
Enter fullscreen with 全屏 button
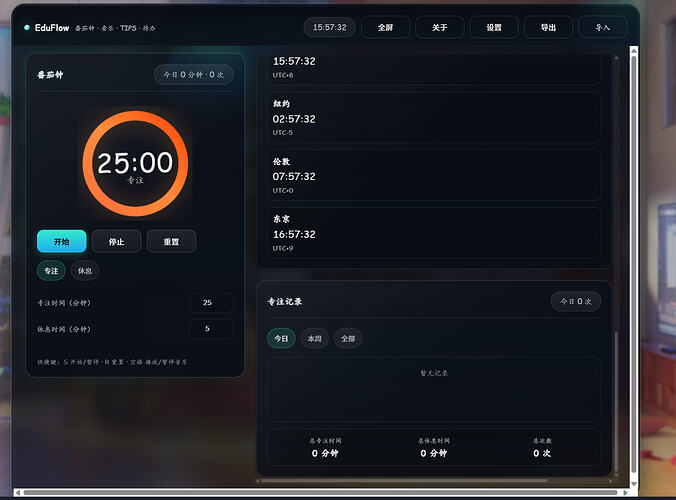[385, 28]
